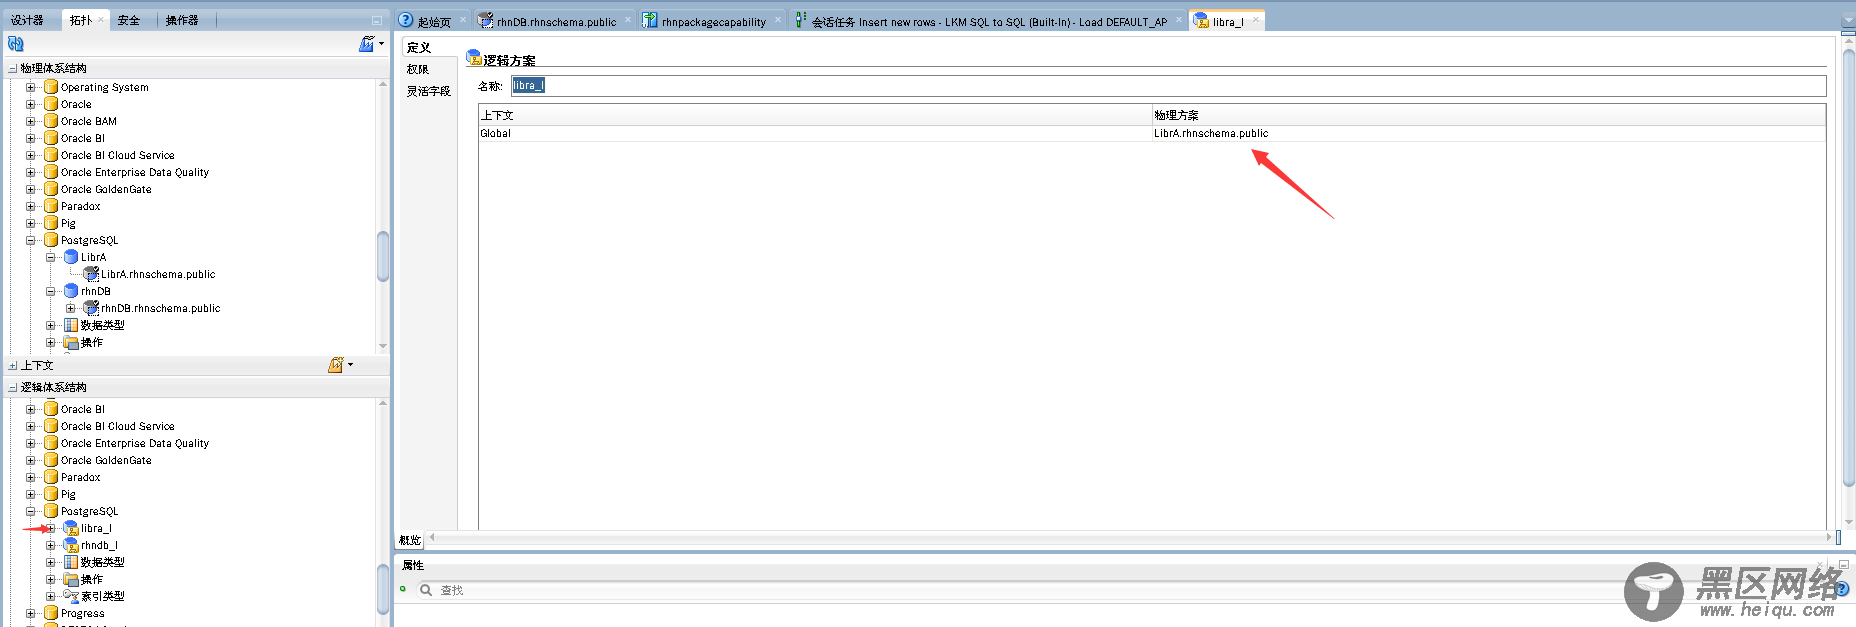The height and width of the screenshot is (627, 1856).
Task: Click the search magnifier icon in 属性 panel
Action: coord(426,590)
